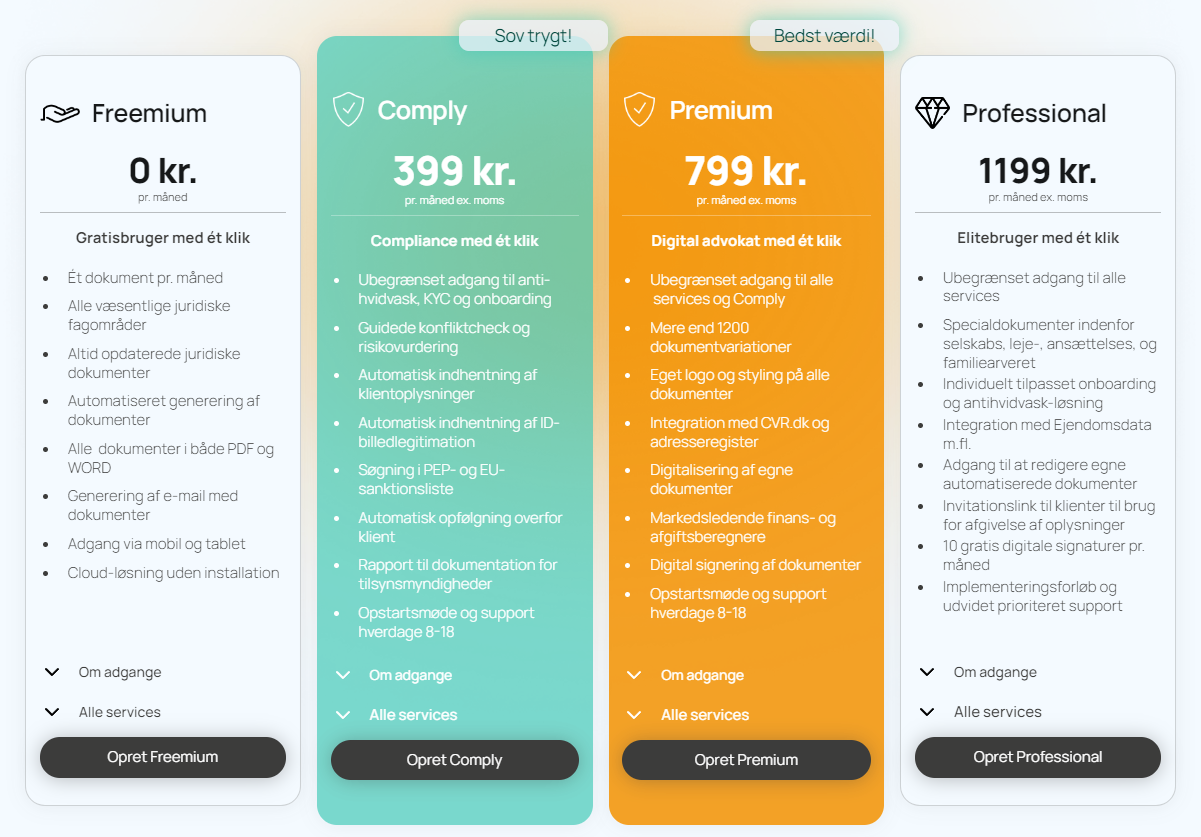The height and width of the screenshot is (837, 1201).
Task: Expand "Alle services" under Freemium
Action: click(x=122, y=711)
